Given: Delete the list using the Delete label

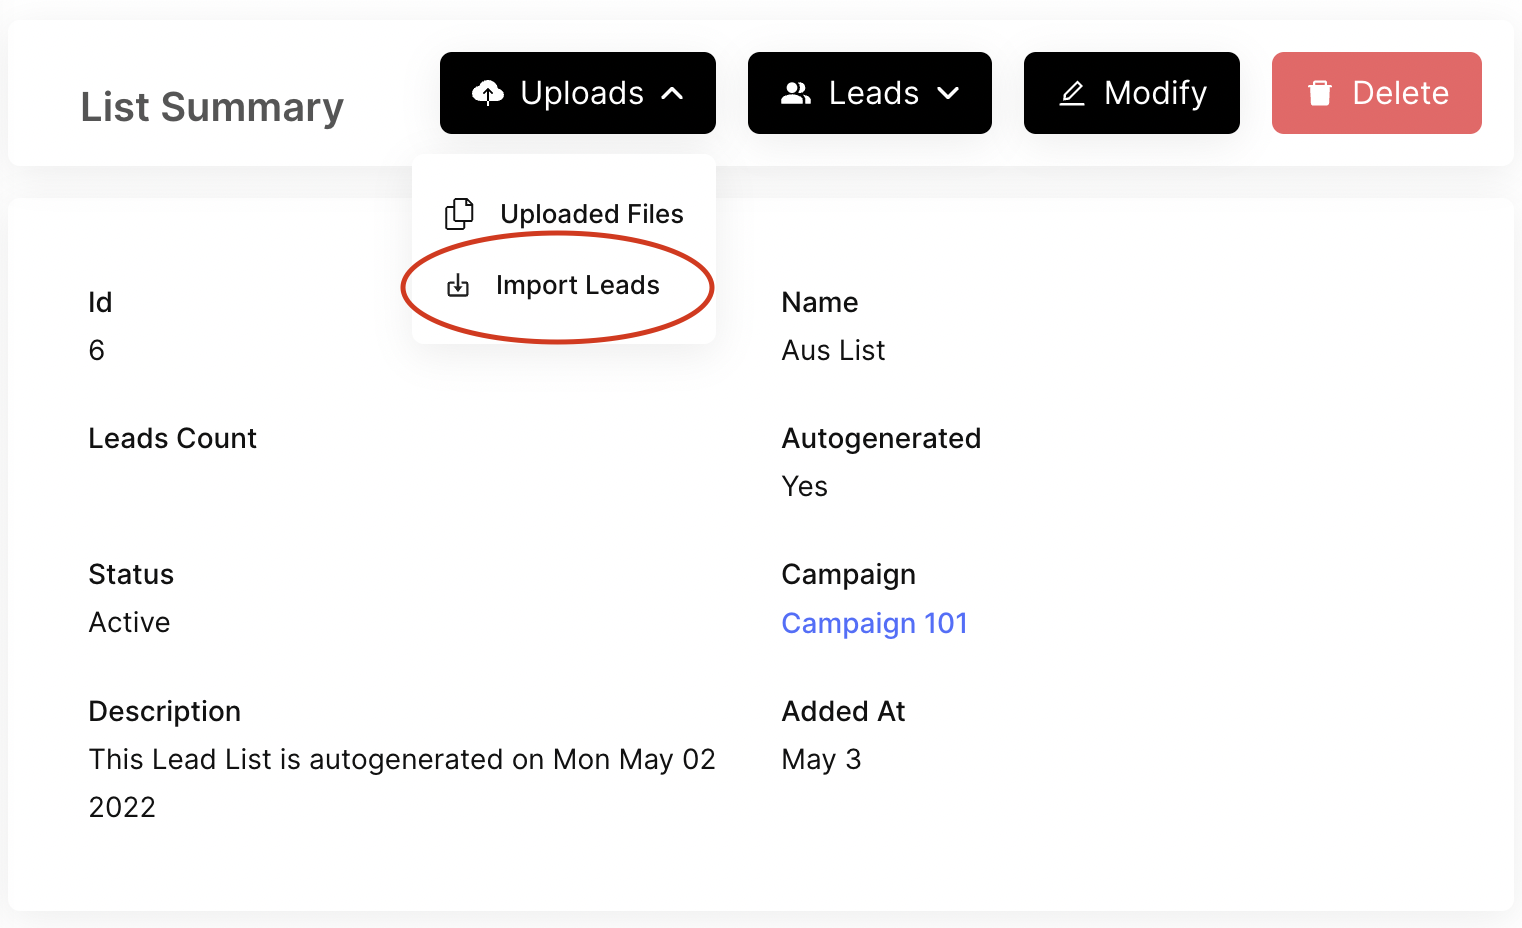Looking at the screenshot, I should [1400, 93].
